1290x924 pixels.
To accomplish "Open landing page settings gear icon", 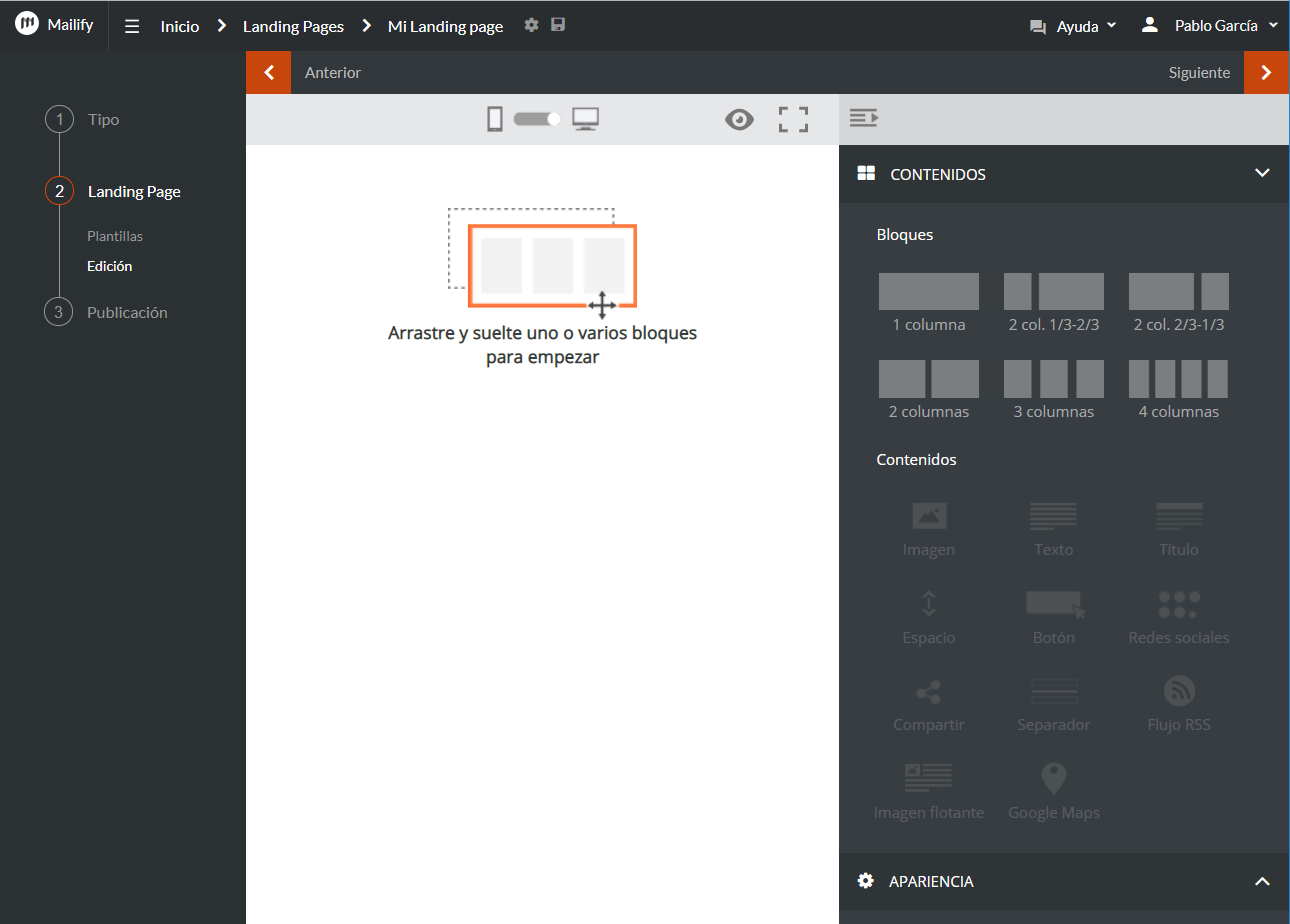I will pyautogui.click(x=532, y=24).
